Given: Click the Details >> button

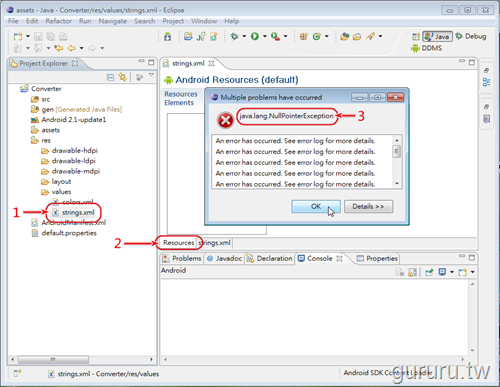Looking at the screenshot, I should pos(368,206).
